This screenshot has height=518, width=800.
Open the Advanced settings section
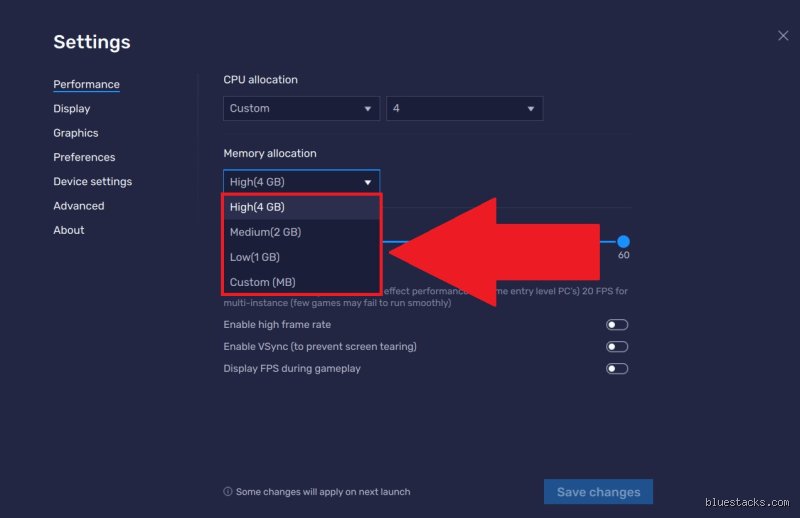[x=79, y=206]
